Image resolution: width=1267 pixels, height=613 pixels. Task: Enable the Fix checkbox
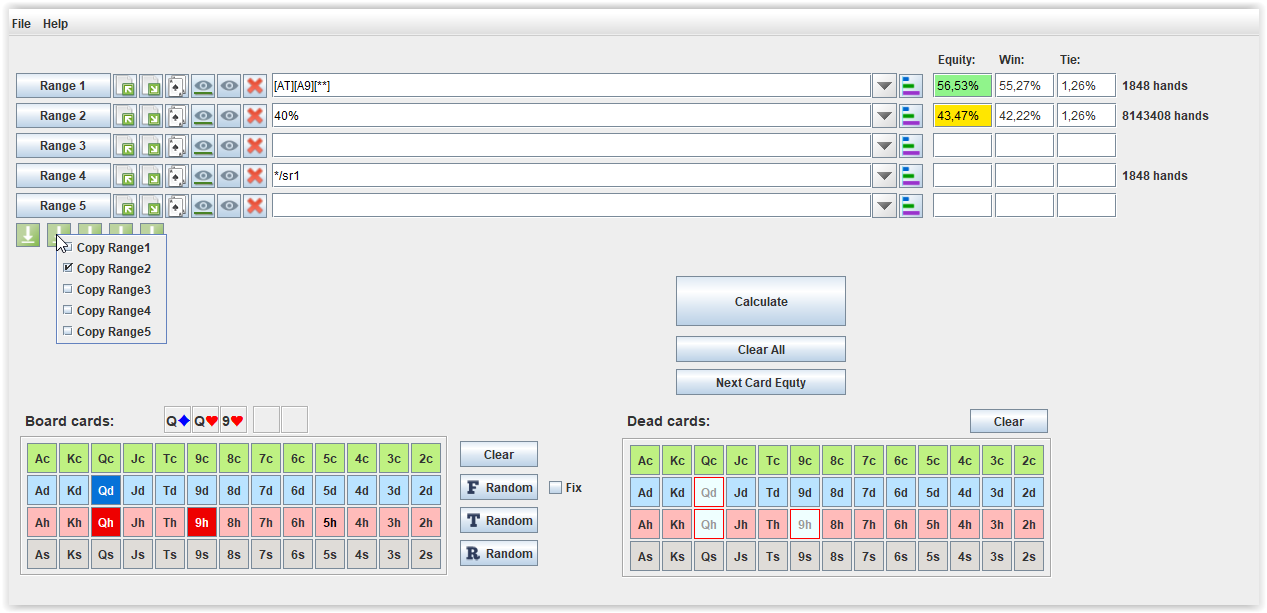(556, 488)
